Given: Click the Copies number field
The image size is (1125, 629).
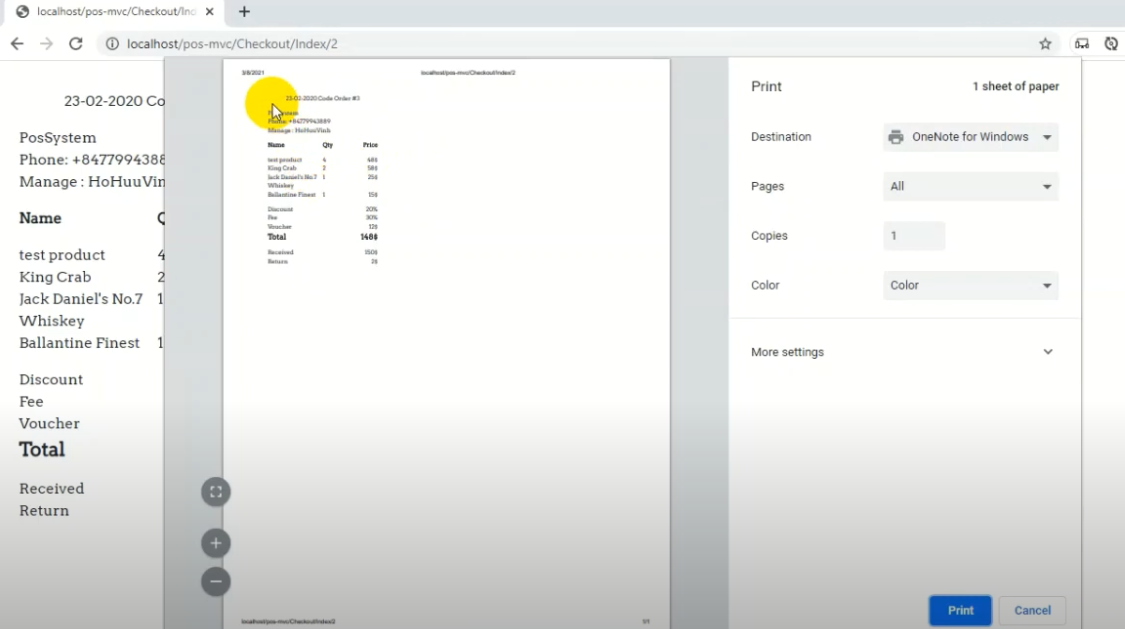Looking at the screenshot, I should coord(913,236).
